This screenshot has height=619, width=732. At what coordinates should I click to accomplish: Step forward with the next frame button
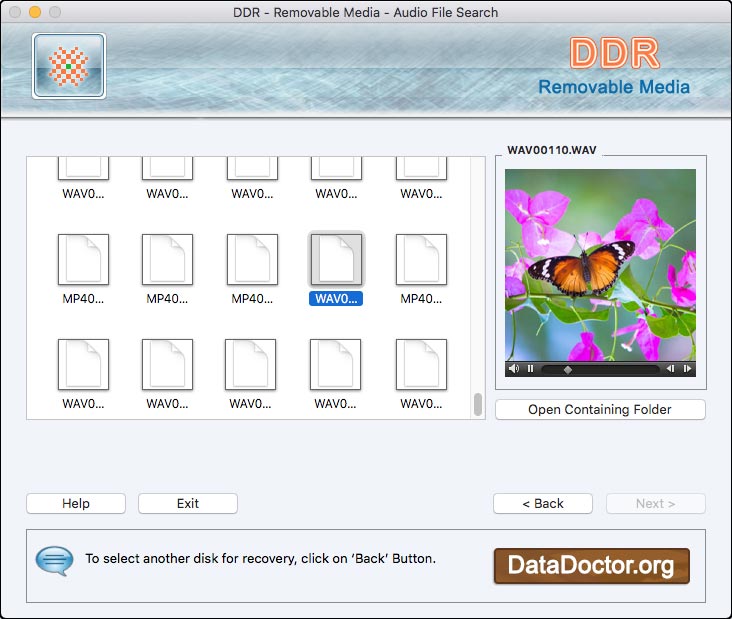(x=687, y=369)
